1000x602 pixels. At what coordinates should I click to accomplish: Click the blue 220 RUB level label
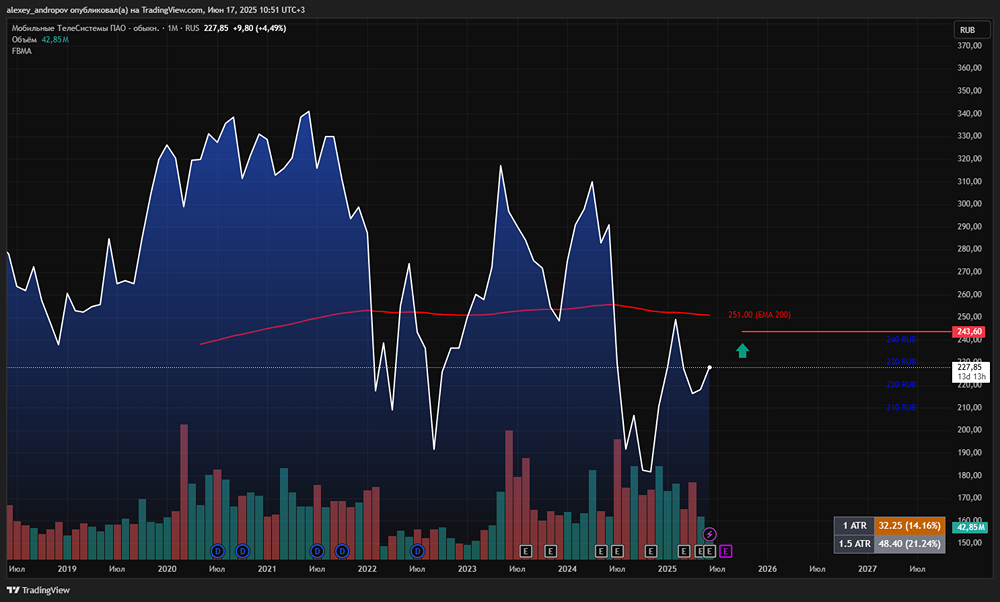[901, 385]
